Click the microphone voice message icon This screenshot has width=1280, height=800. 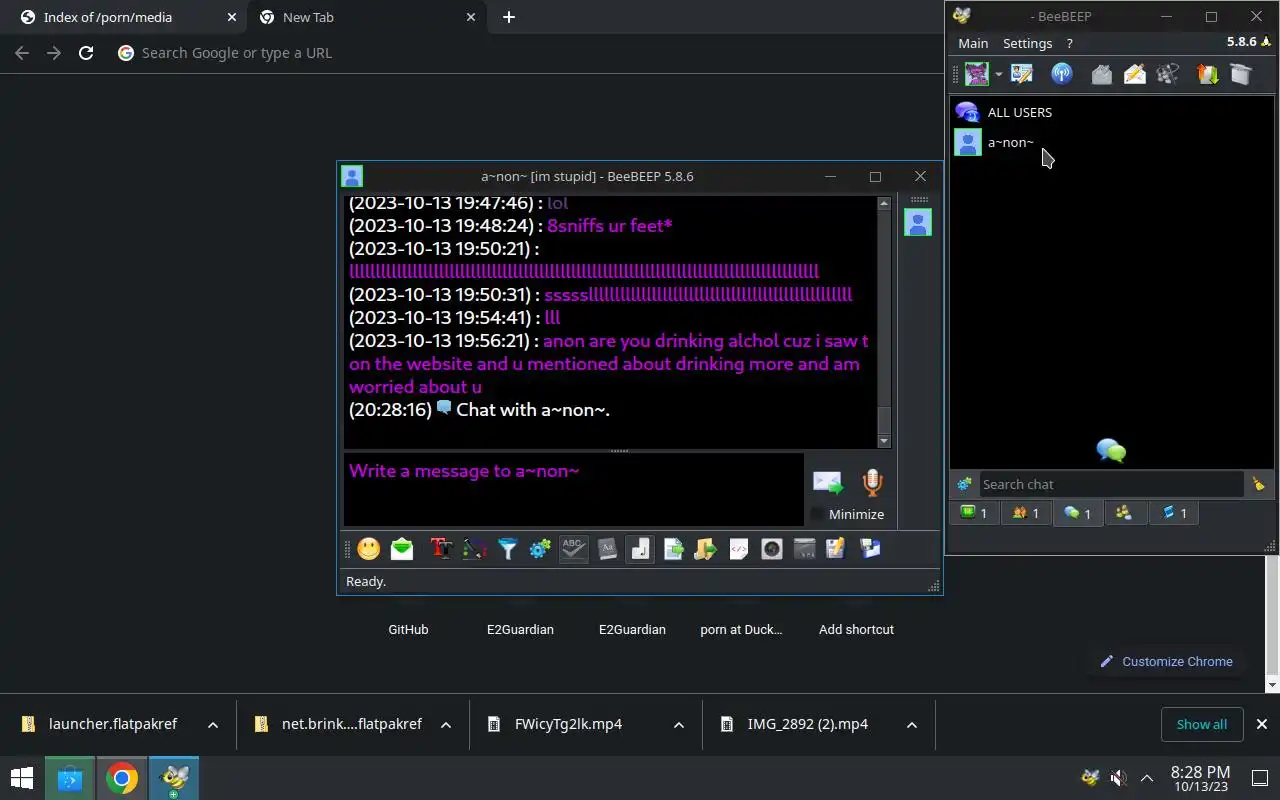point(872,483)
